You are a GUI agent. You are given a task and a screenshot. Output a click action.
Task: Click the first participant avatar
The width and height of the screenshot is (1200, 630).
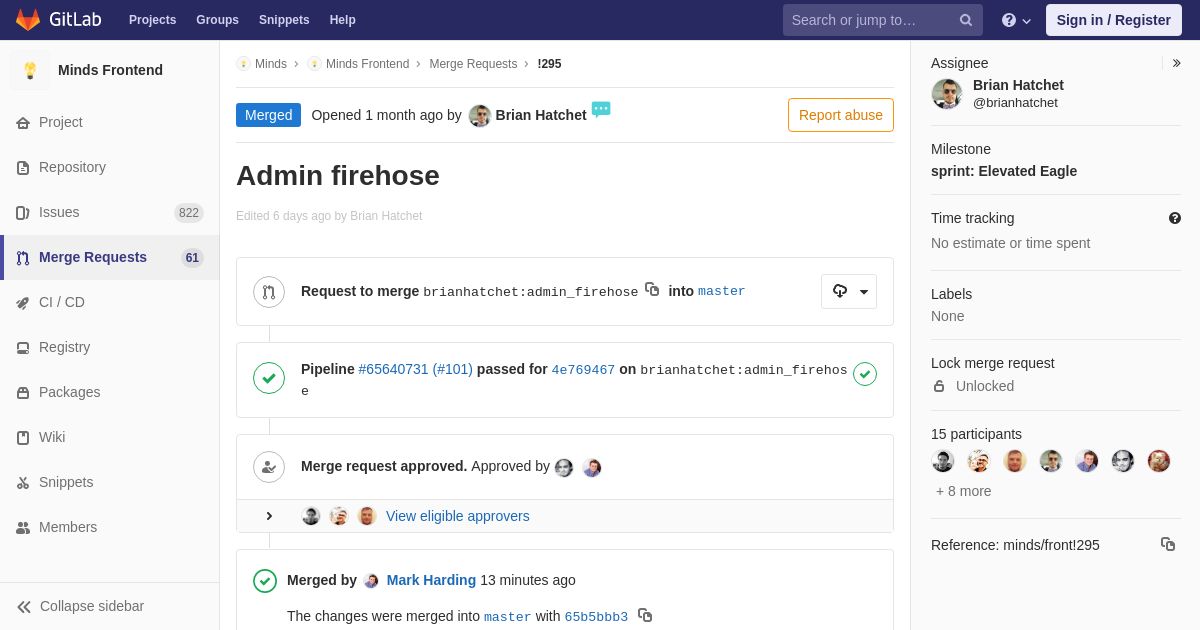click(x=943, y=461)
